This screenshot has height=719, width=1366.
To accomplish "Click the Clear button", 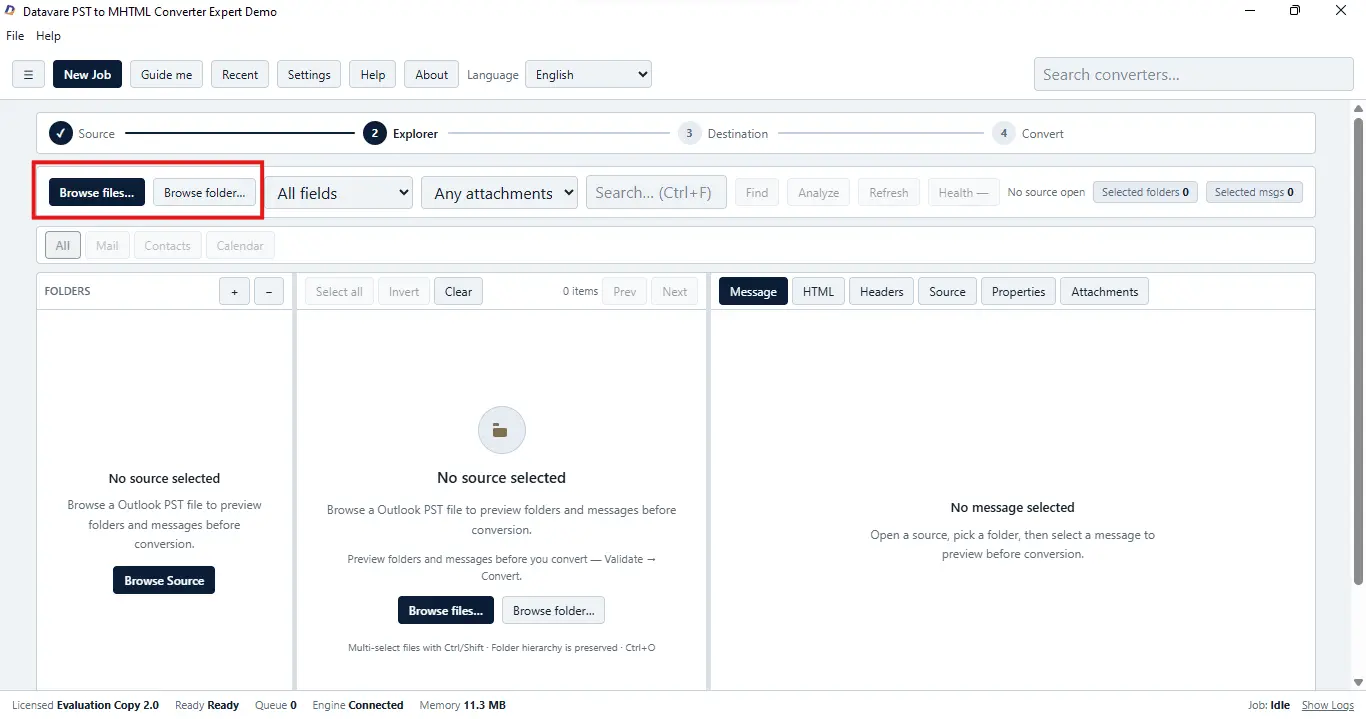I will pos(458,291).
